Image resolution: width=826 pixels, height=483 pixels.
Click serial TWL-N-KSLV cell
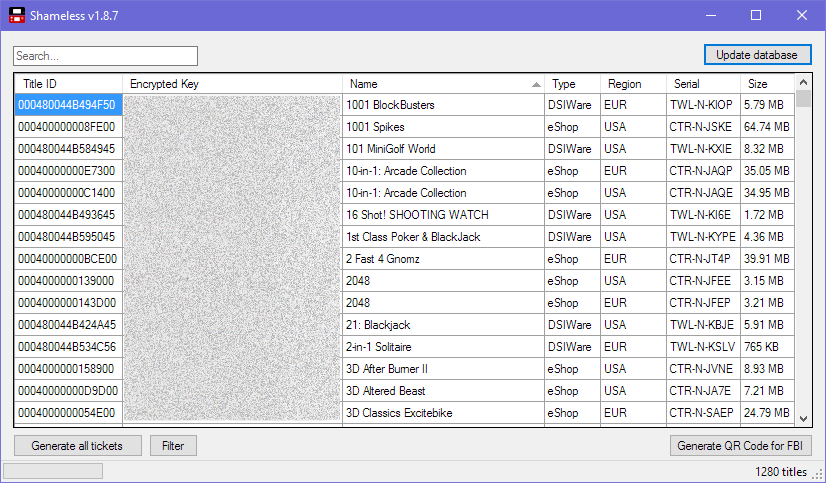(x=703, y=347)
